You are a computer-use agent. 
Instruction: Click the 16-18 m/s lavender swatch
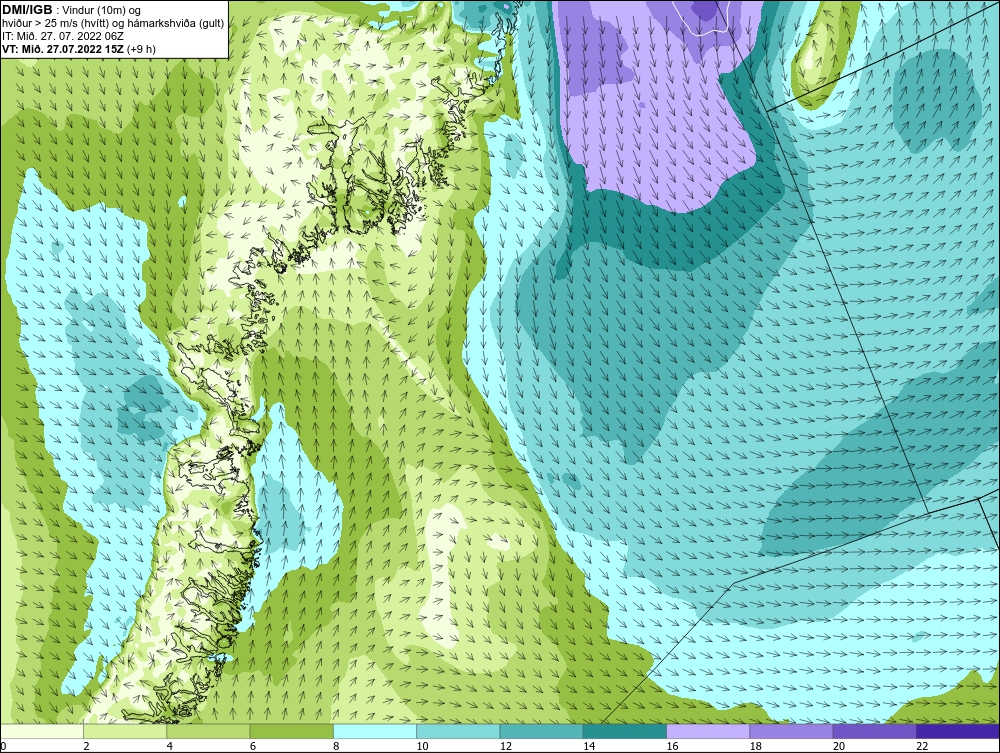[x=708, y=731]
